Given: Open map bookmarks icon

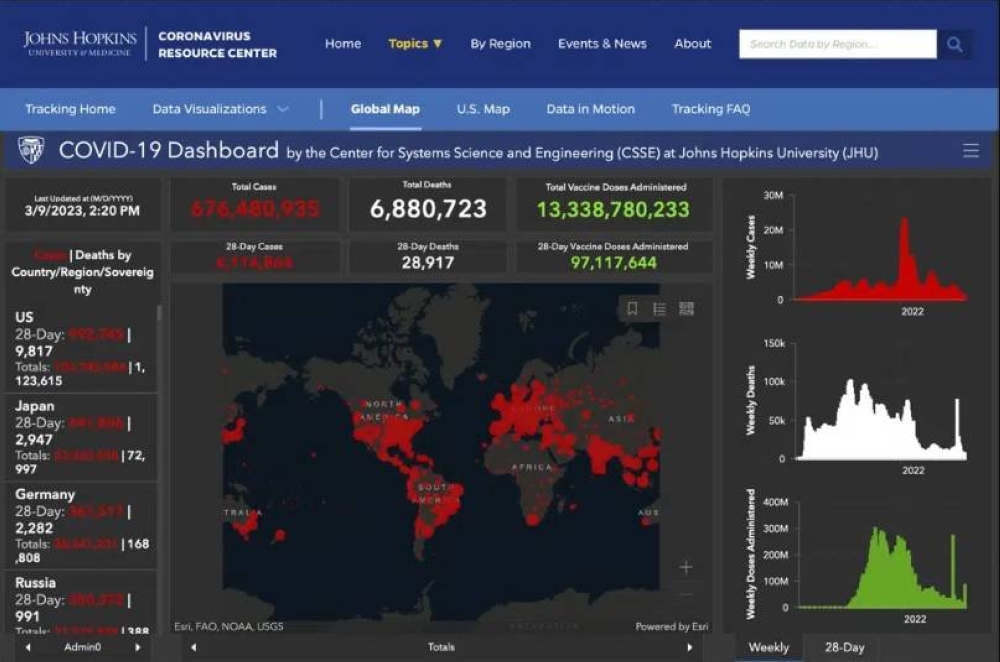Looking at the screenshot, I should (632, 309).
